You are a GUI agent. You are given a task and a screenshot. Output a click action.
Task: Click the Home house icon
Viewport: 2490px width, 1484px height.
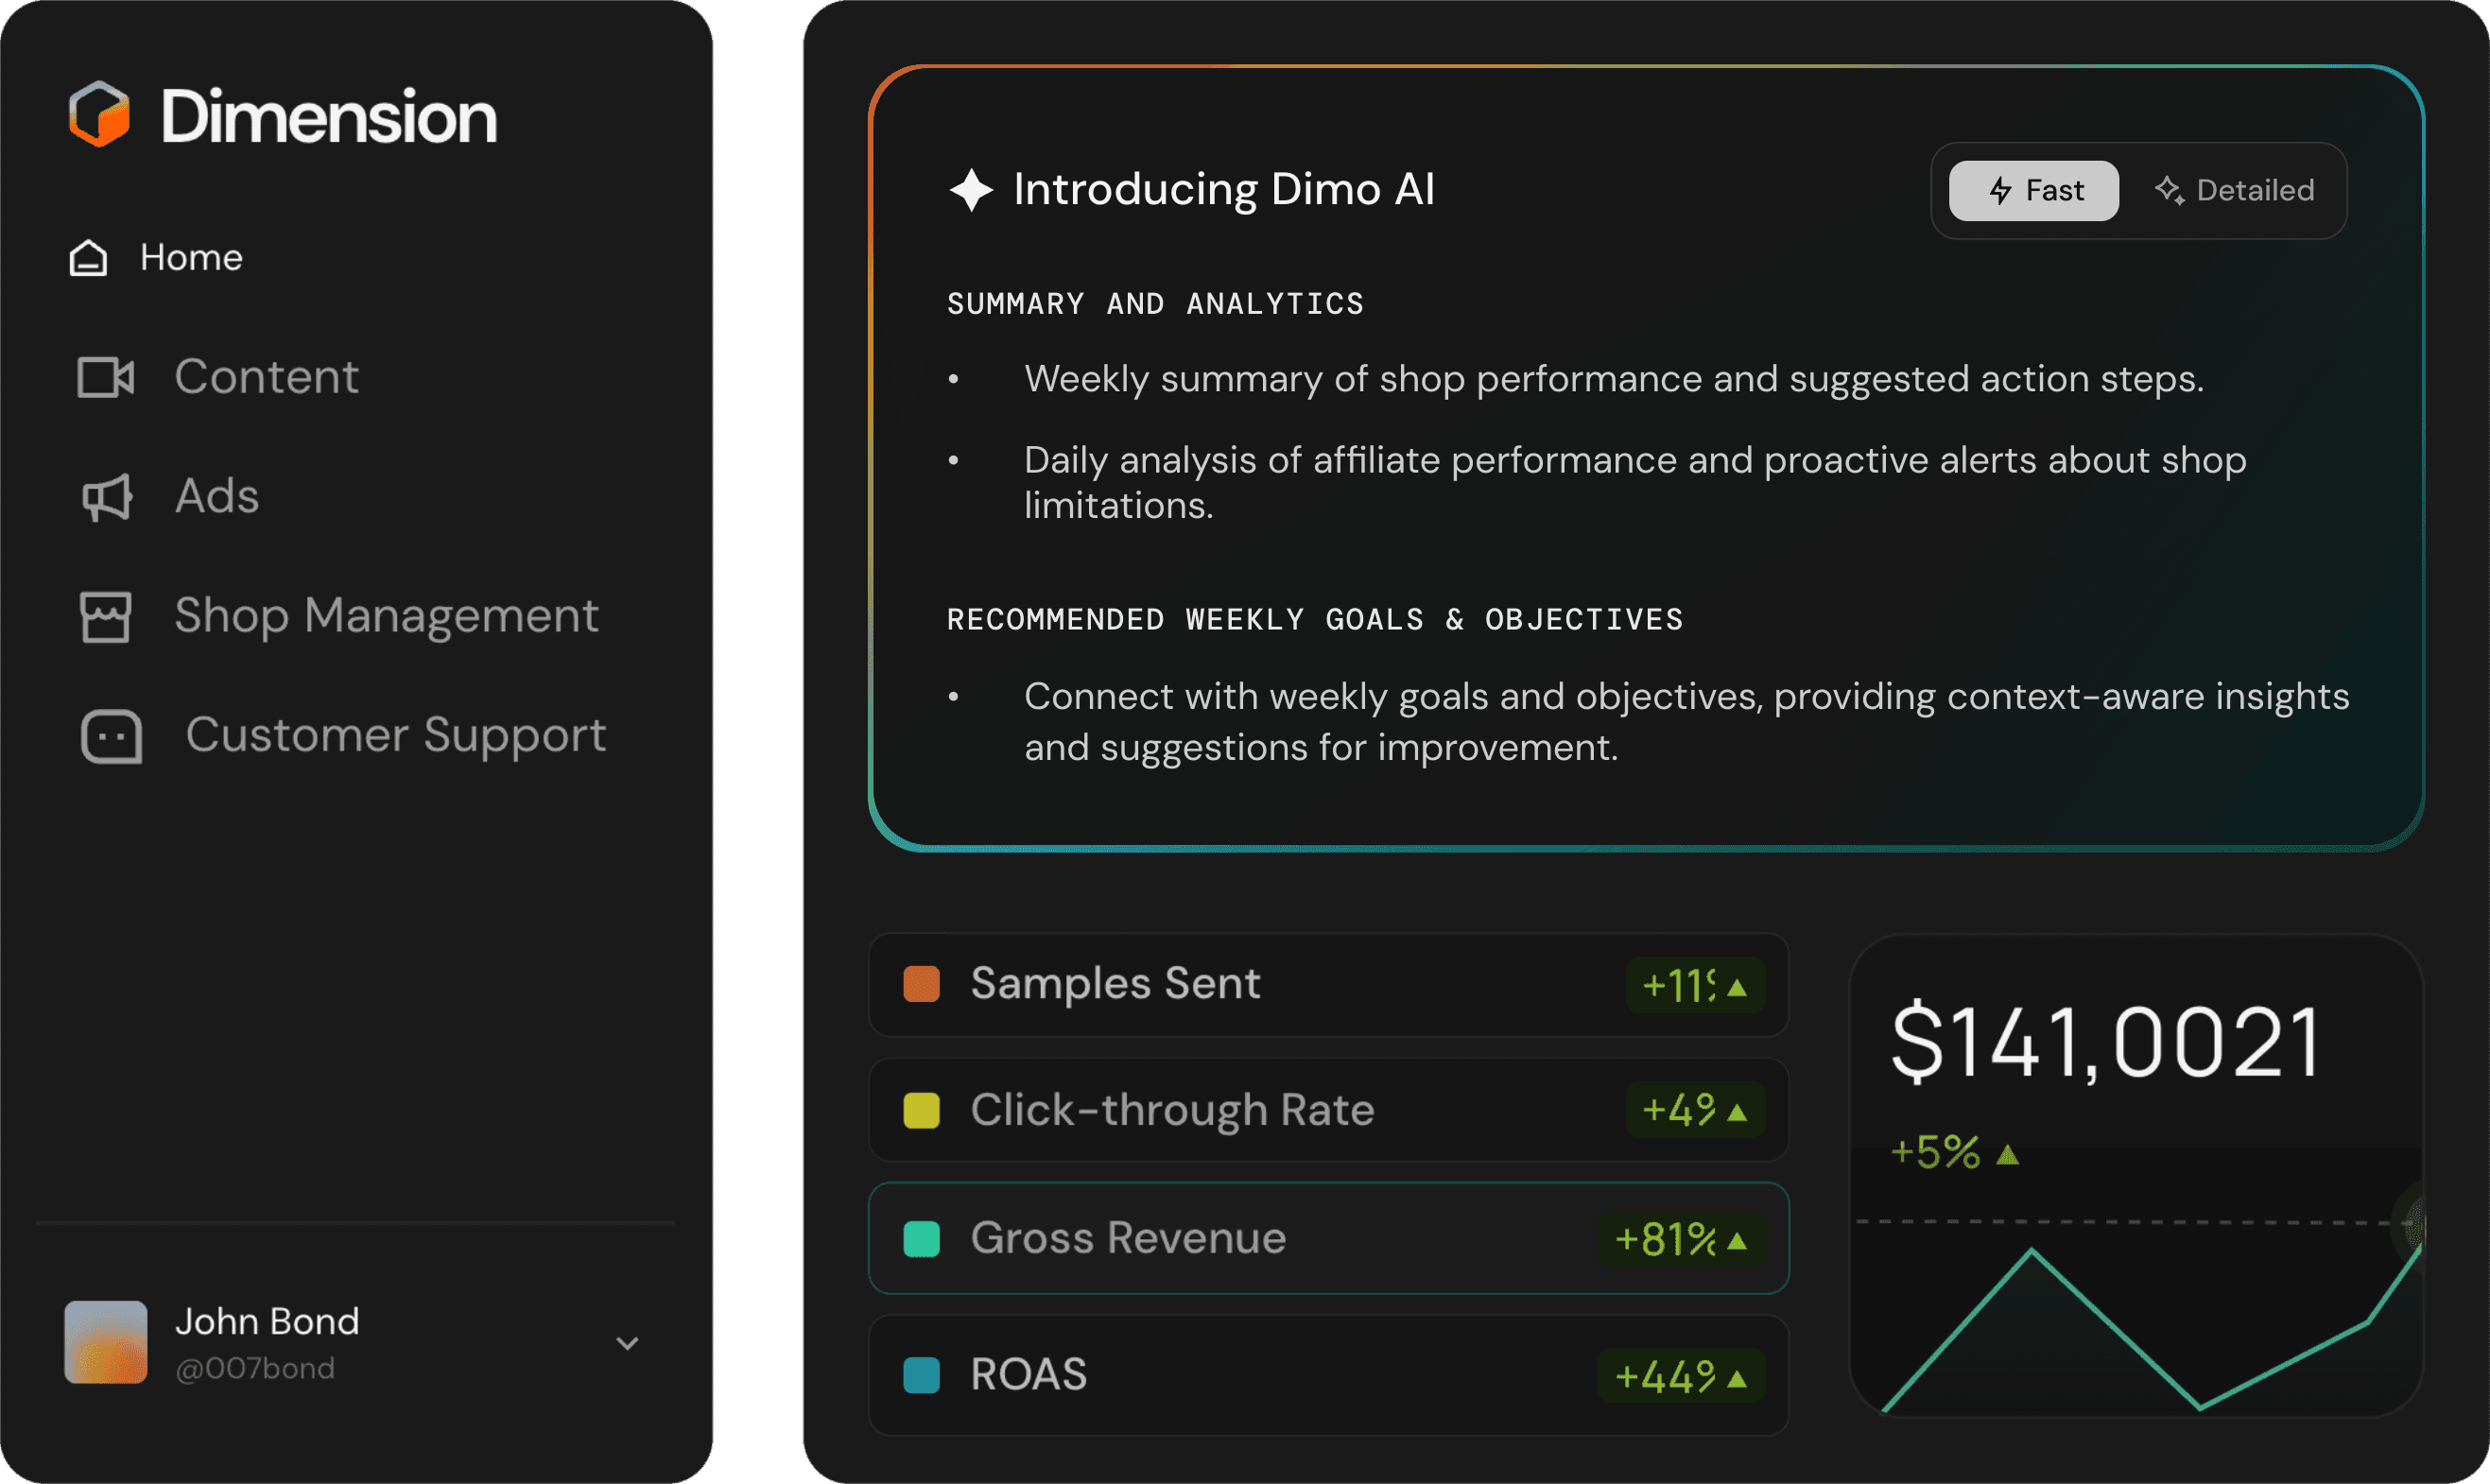coord(88,258)
